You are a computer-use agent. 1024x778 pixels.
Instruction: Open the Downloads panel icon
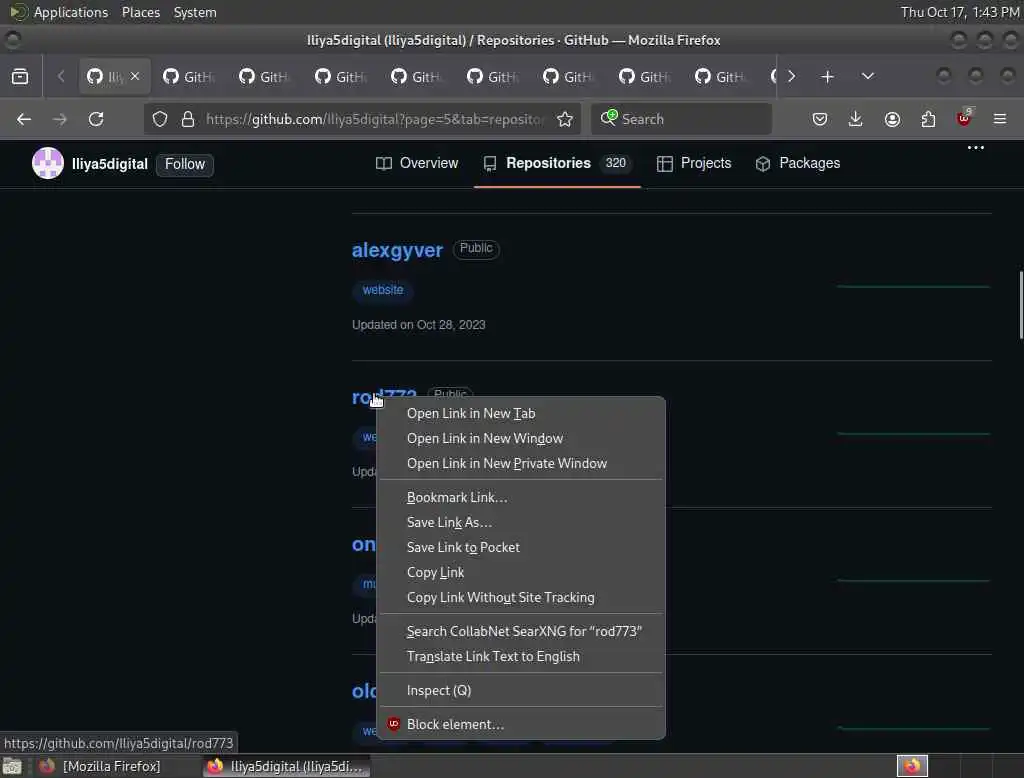856,119
